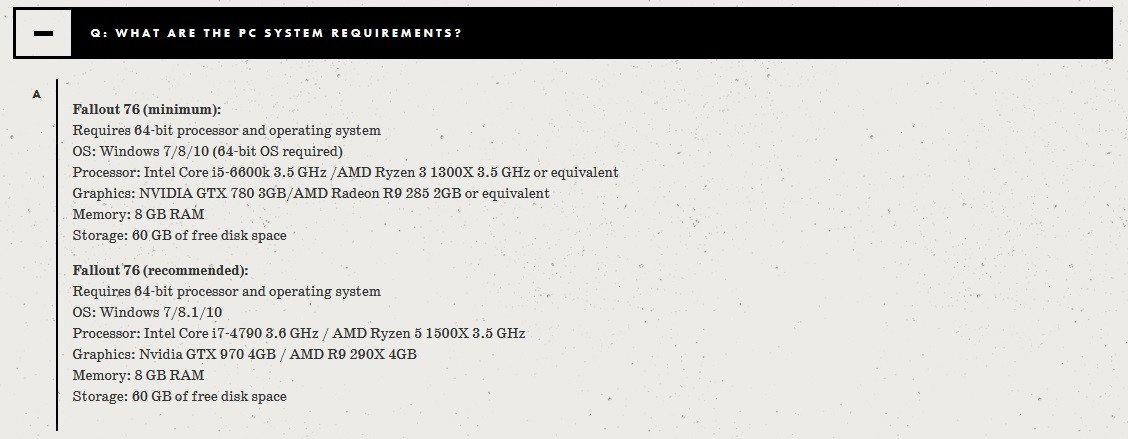The height and width of the screenshot is (439, 1128).
Task: Click the 'A' answer label
Action: click(37, 94)
